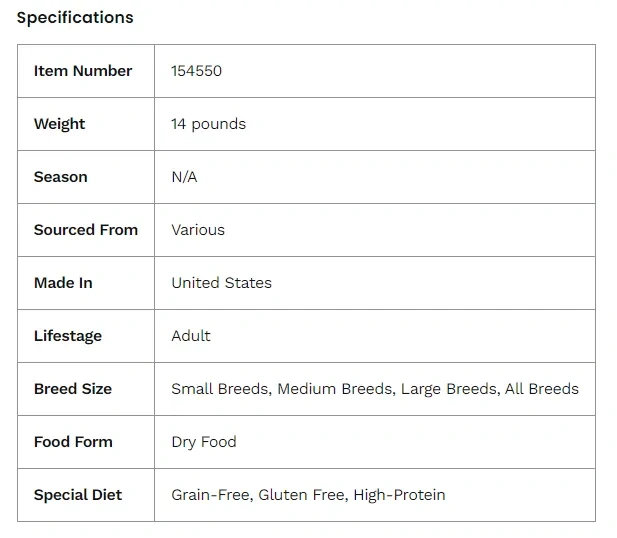Click the Specifications heading
This screenshot has height=538, width=617.
75,18
